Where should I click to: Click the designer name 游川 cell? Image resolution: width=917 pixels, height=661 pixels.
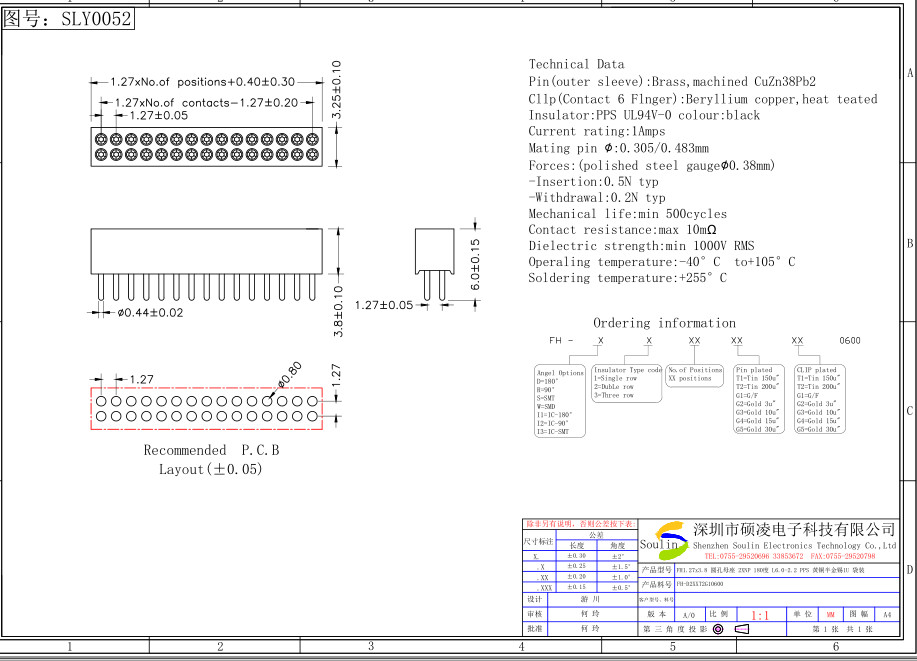[x=590, y=599]
